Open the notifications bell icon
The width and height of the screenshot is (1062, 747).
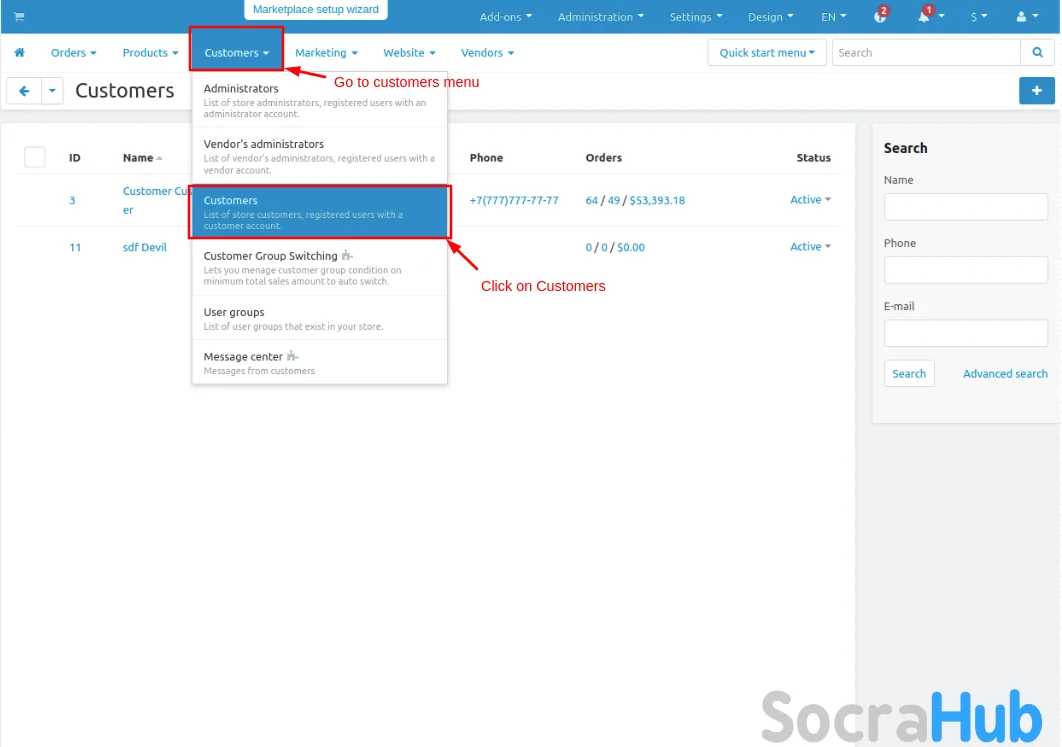click(925, 17)
